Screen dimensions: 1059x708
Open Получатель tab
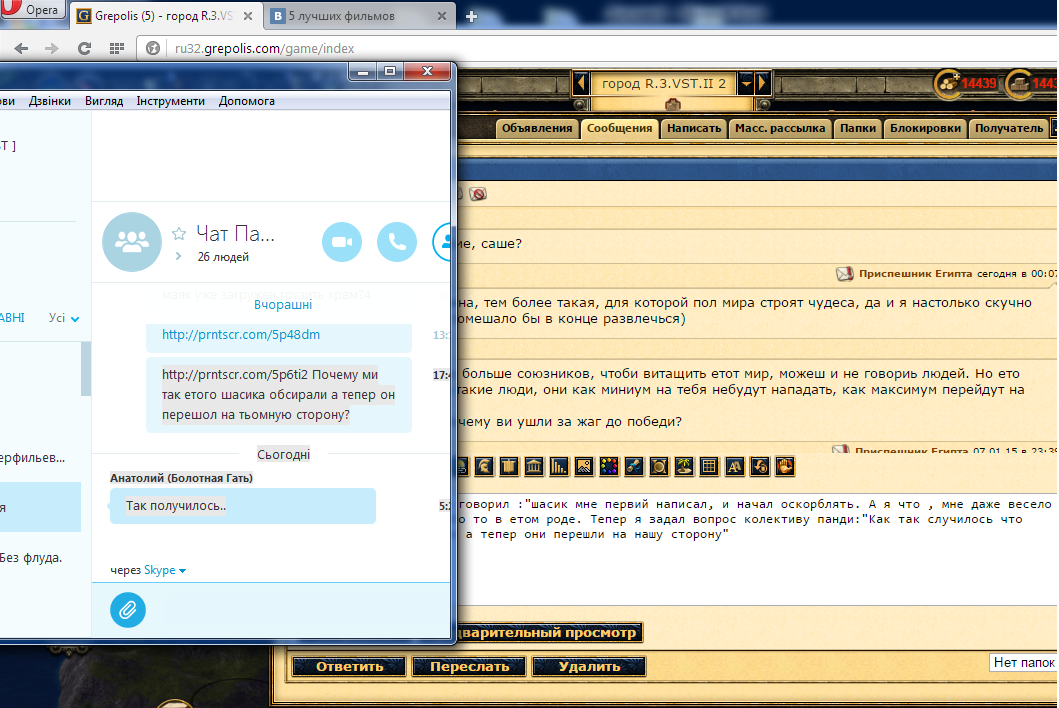1009,128
